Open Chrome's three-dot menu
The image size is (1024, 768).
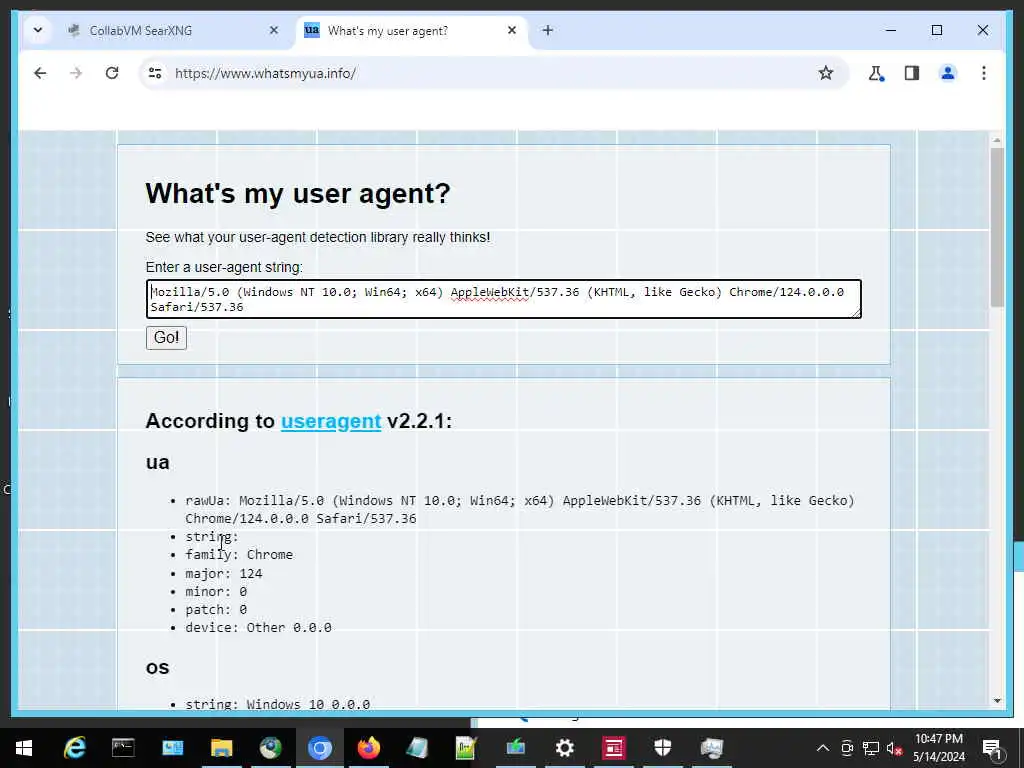pos(984,73)
